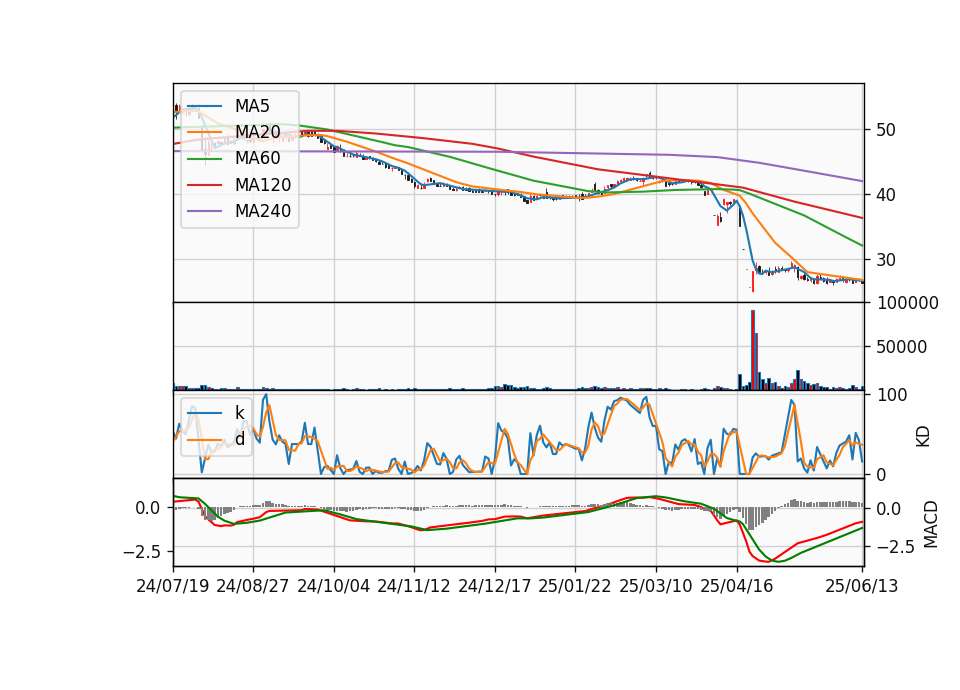Click the blue MA5 legend line sample
The width and height of the screenshot is (960, 690).
click(x=204, y=107)
